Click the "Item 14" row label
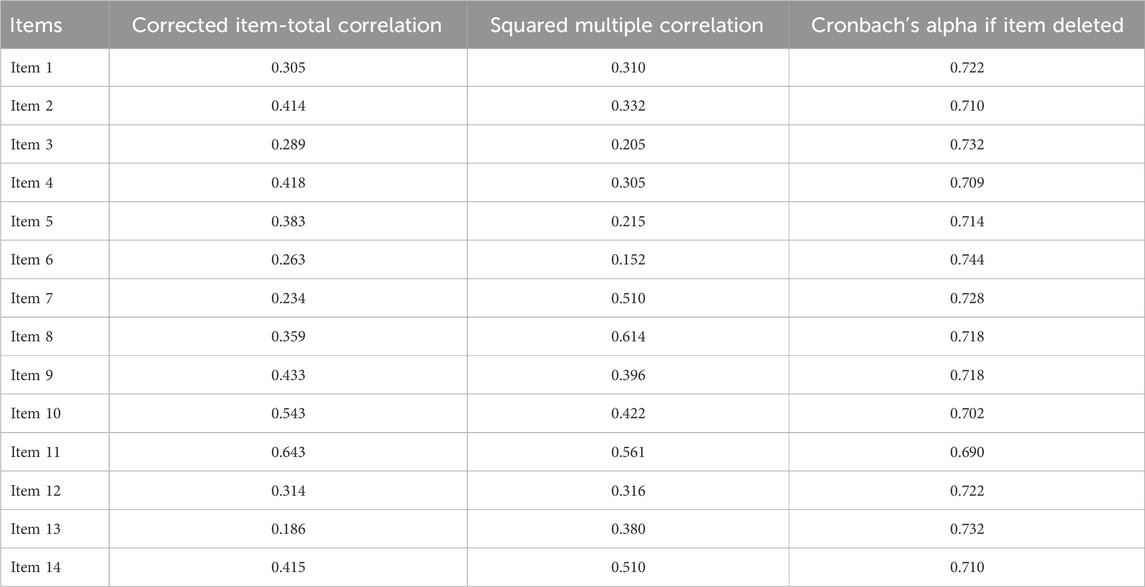This screenshot has height=587, width=1145. pos(35,567)
